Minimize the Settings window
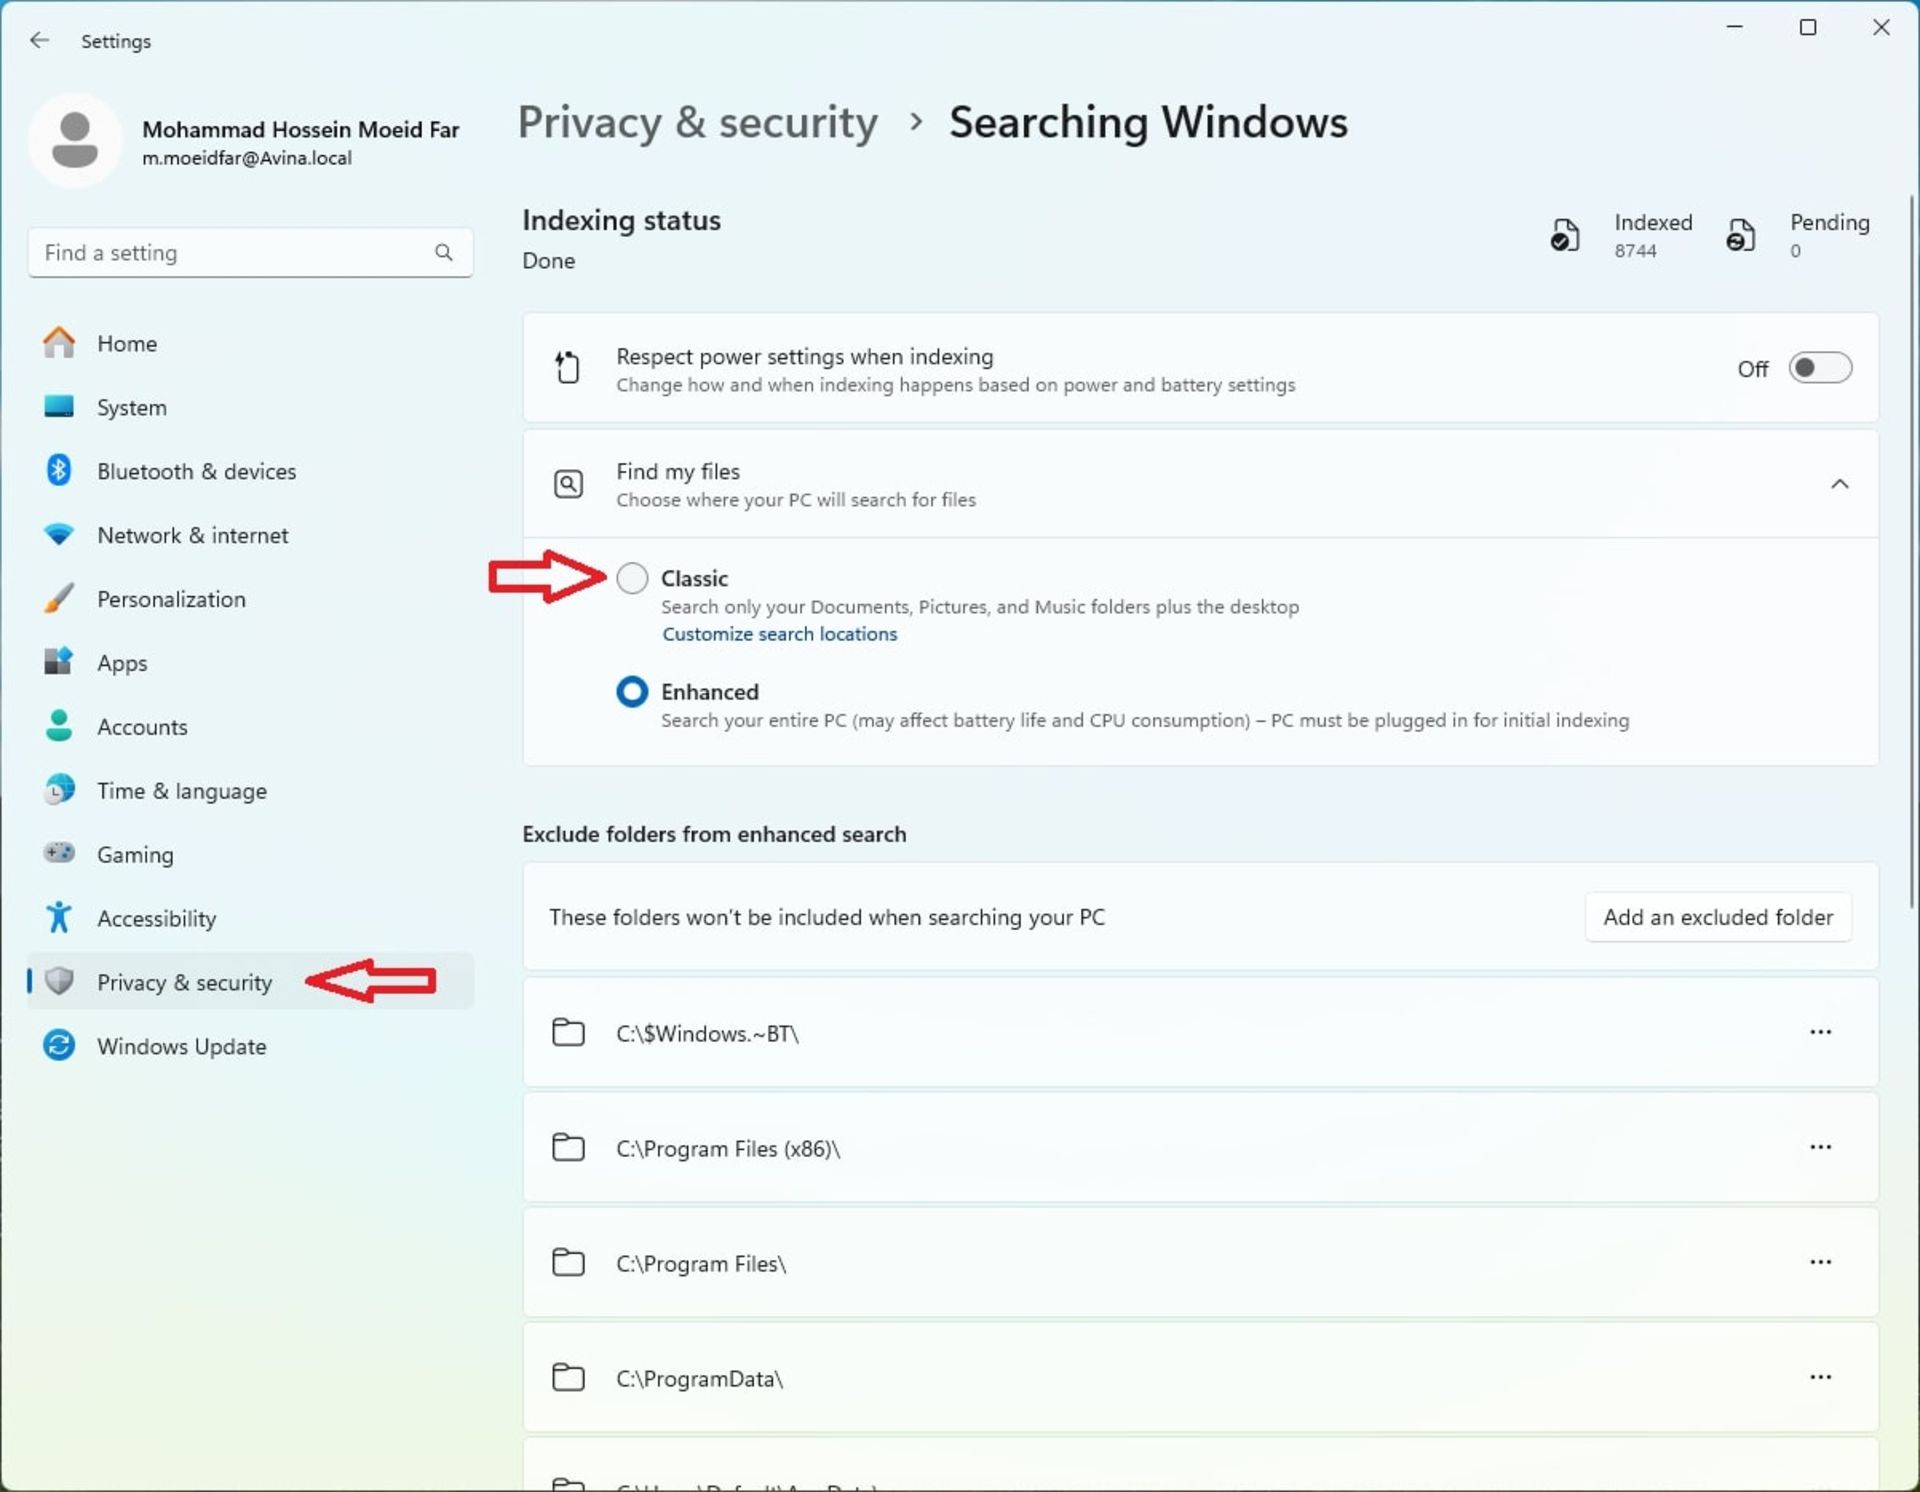The height and width of the screenshot is (1492, 1920). (x=1734, y=28)
